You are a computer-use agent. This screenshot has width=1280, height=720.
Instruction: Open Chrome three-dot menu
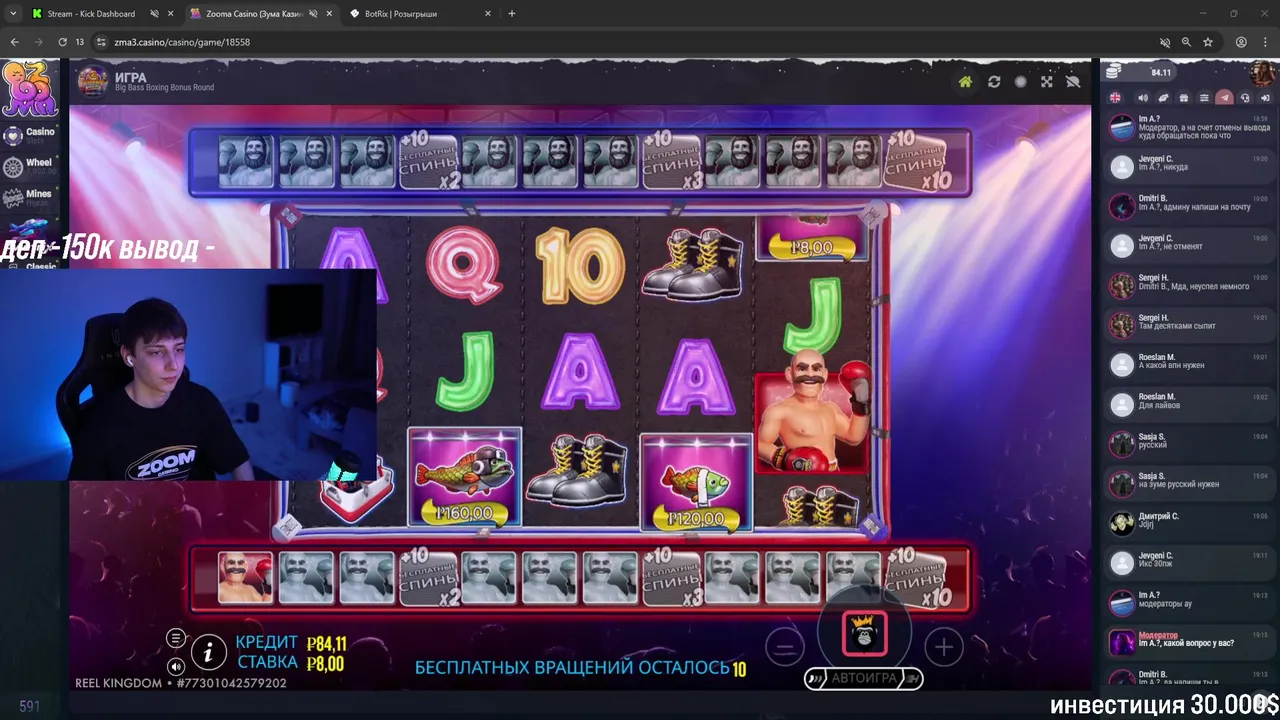pyautogui.click(x=1265, y=42)
